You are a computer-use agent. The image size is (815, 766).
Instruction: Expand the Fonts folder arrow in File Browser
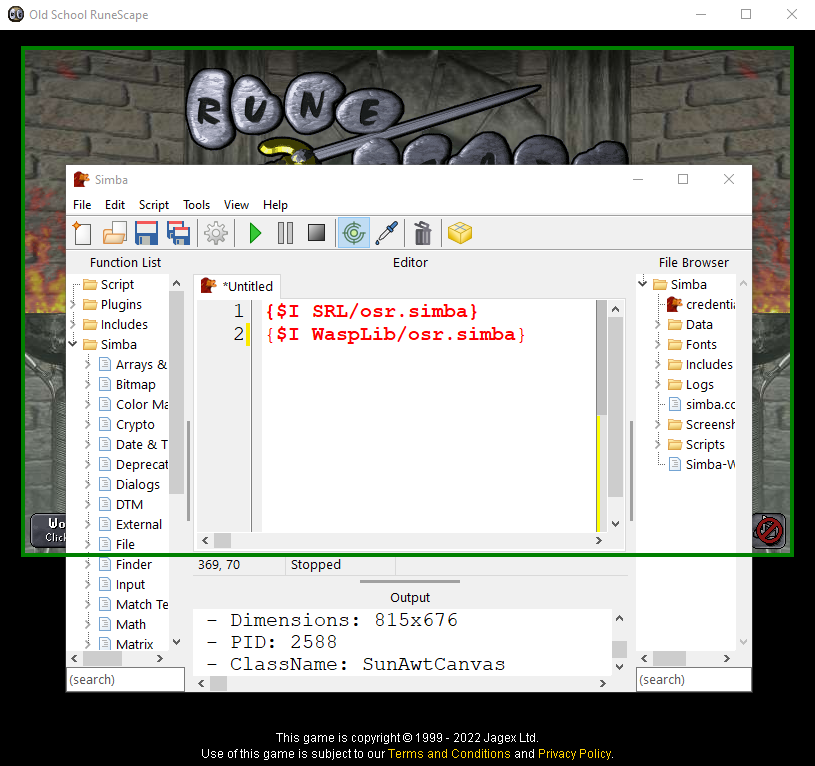658,344
